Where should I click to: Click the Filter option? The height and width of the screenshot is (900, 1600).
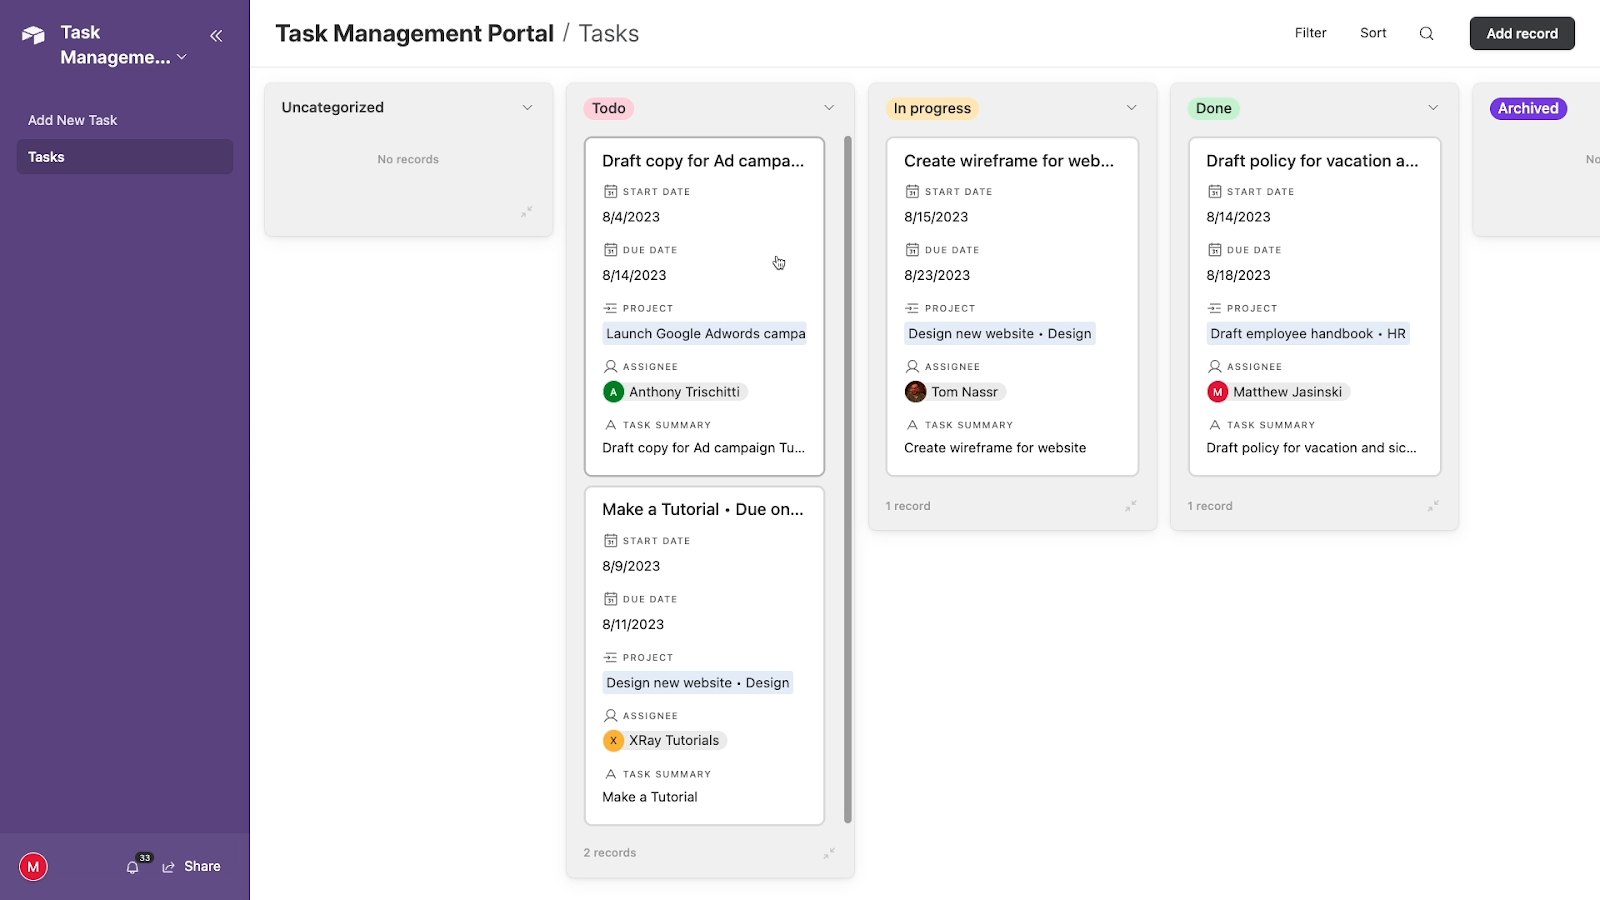(x=1310, y=33)
